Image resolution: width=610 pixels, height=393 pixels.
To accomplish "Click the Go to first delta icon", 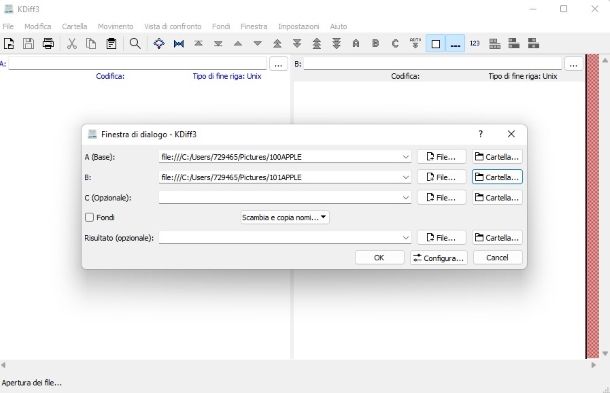I will coord(198,44).
